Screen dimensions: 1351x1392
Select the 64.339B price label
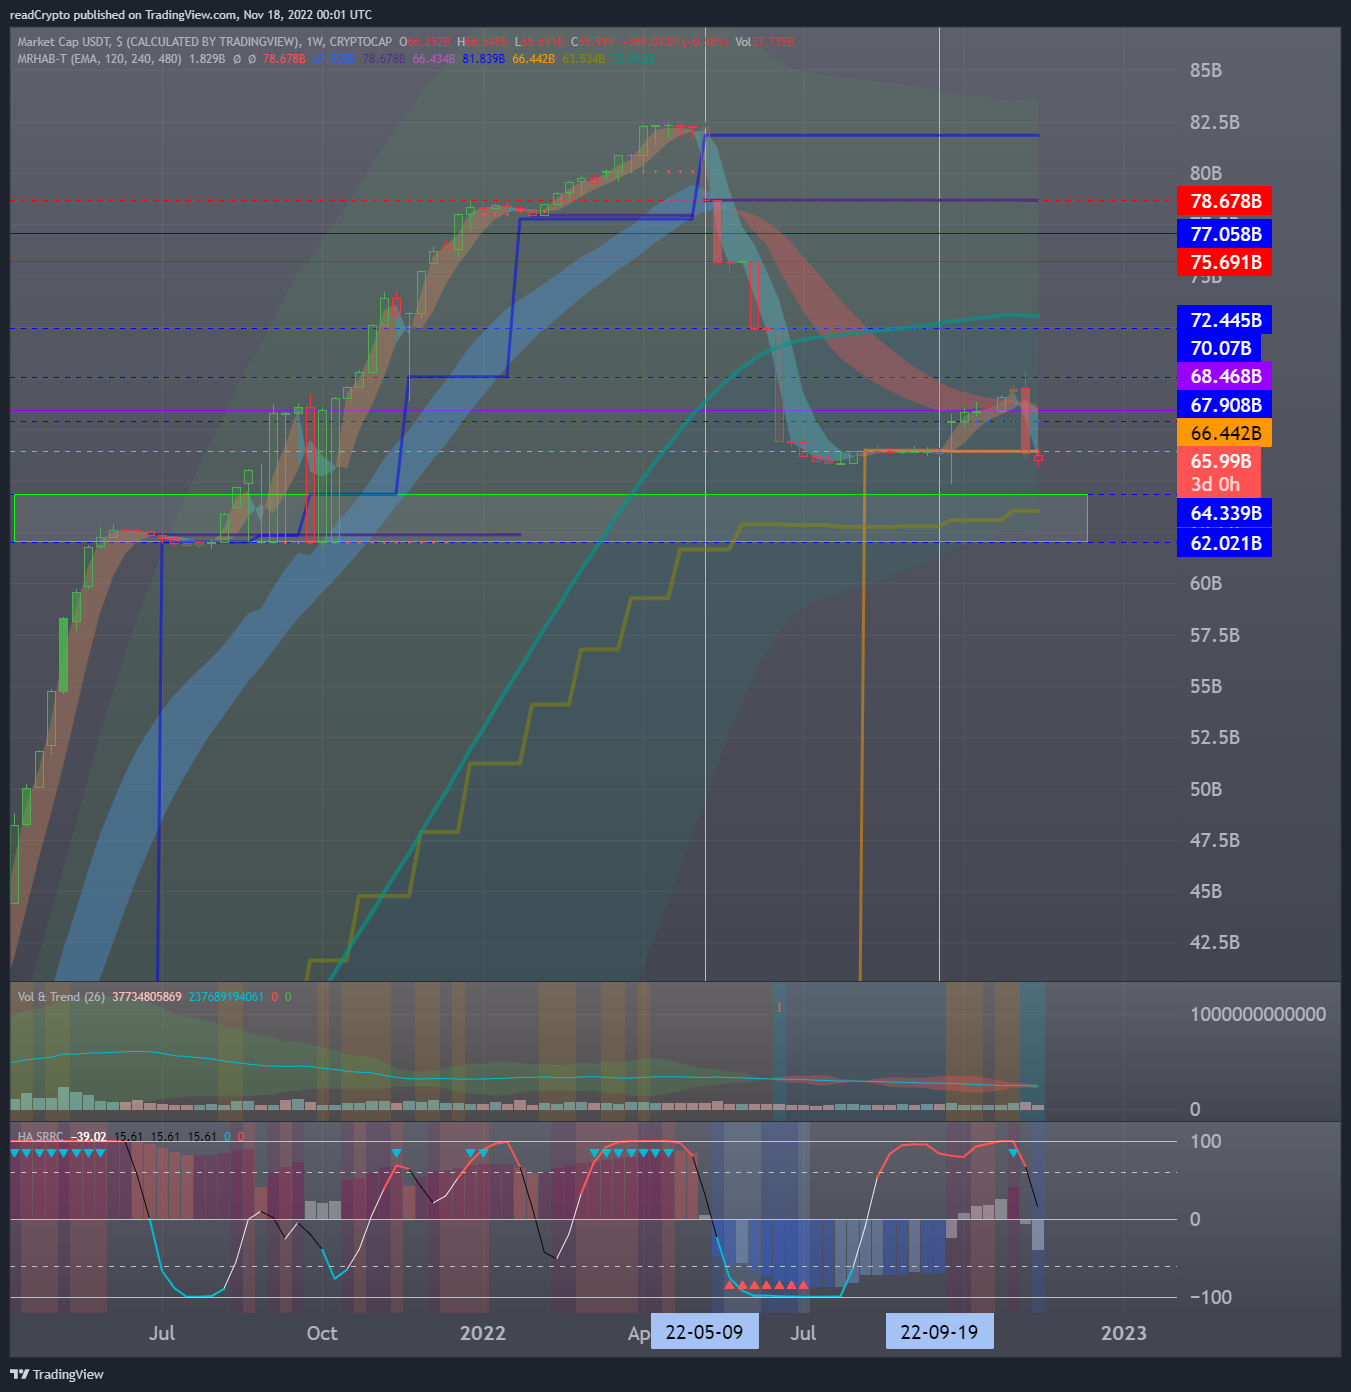coord(1225,513)
